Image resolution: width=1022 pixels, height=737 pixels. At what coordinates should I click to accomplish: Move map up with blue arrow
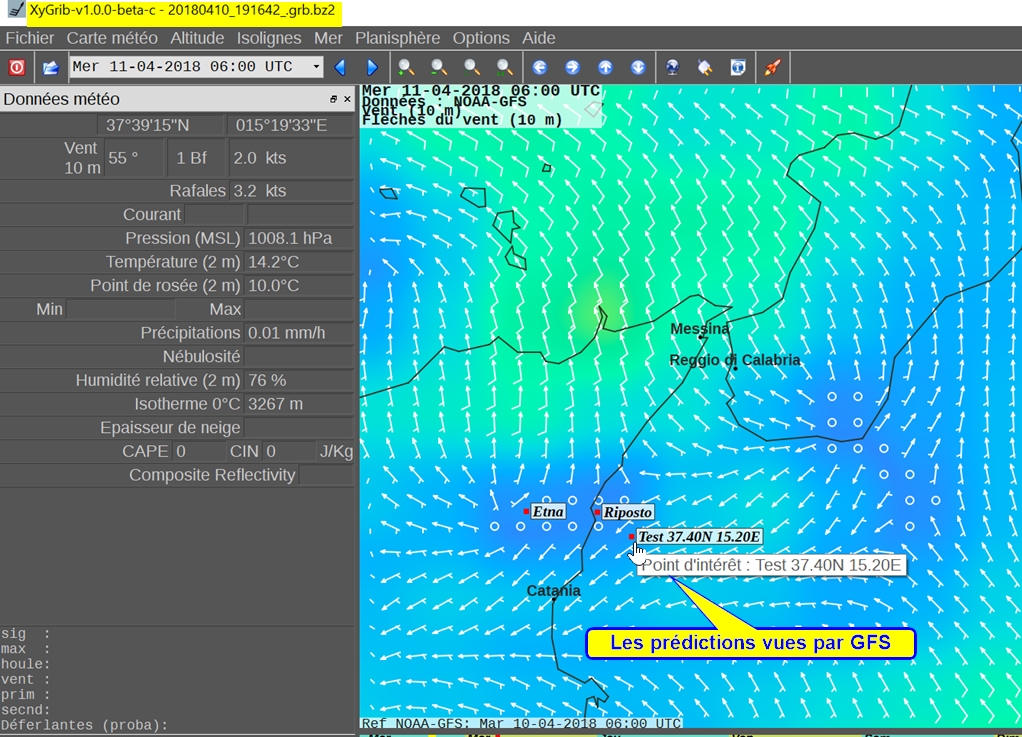606,67
